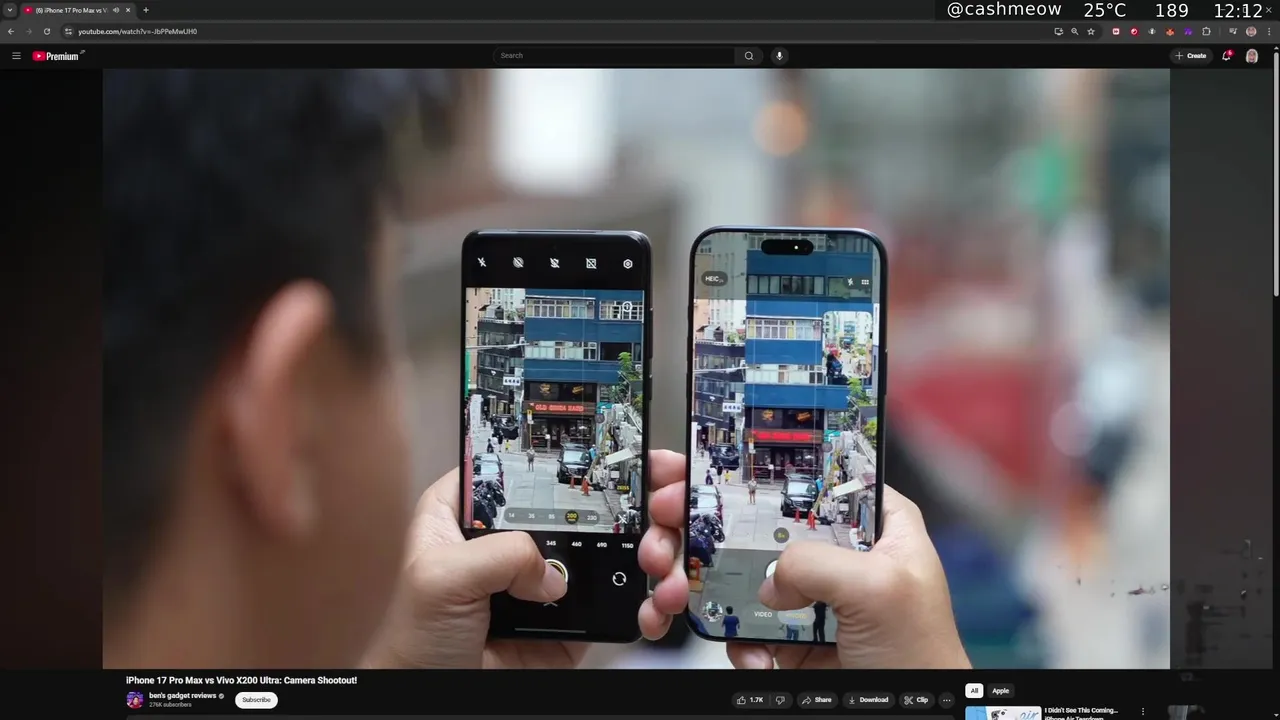Screen dimensions: 1280x720
Task: Open media controls toolbar icon
Action: pos(1232,31)
